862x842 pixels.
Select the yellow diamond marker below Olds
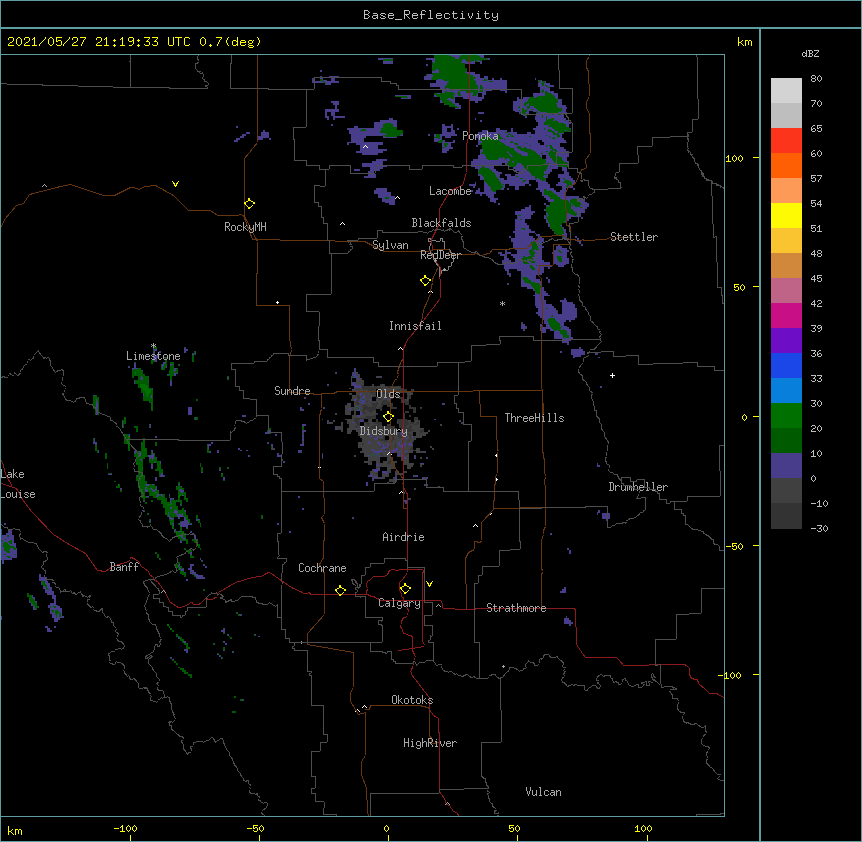(x=388, y=417)
